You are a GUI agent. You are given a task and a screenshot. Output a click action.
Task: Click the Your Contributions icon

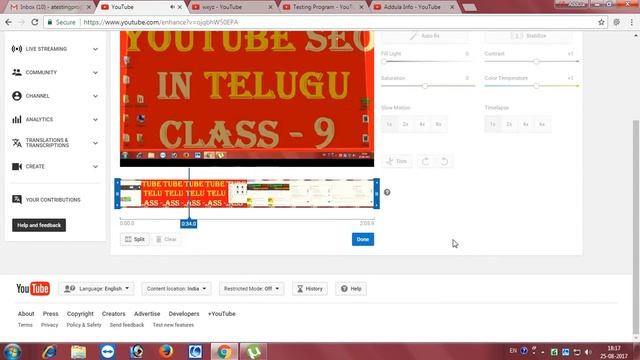point(17,200)
